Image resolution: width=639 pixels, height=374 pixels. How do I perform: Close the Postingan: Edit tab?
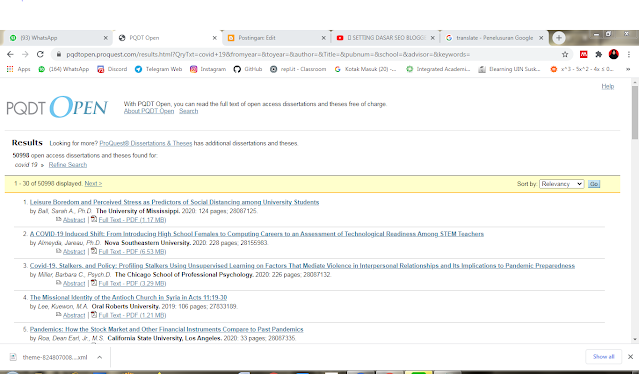coord(324,38)
